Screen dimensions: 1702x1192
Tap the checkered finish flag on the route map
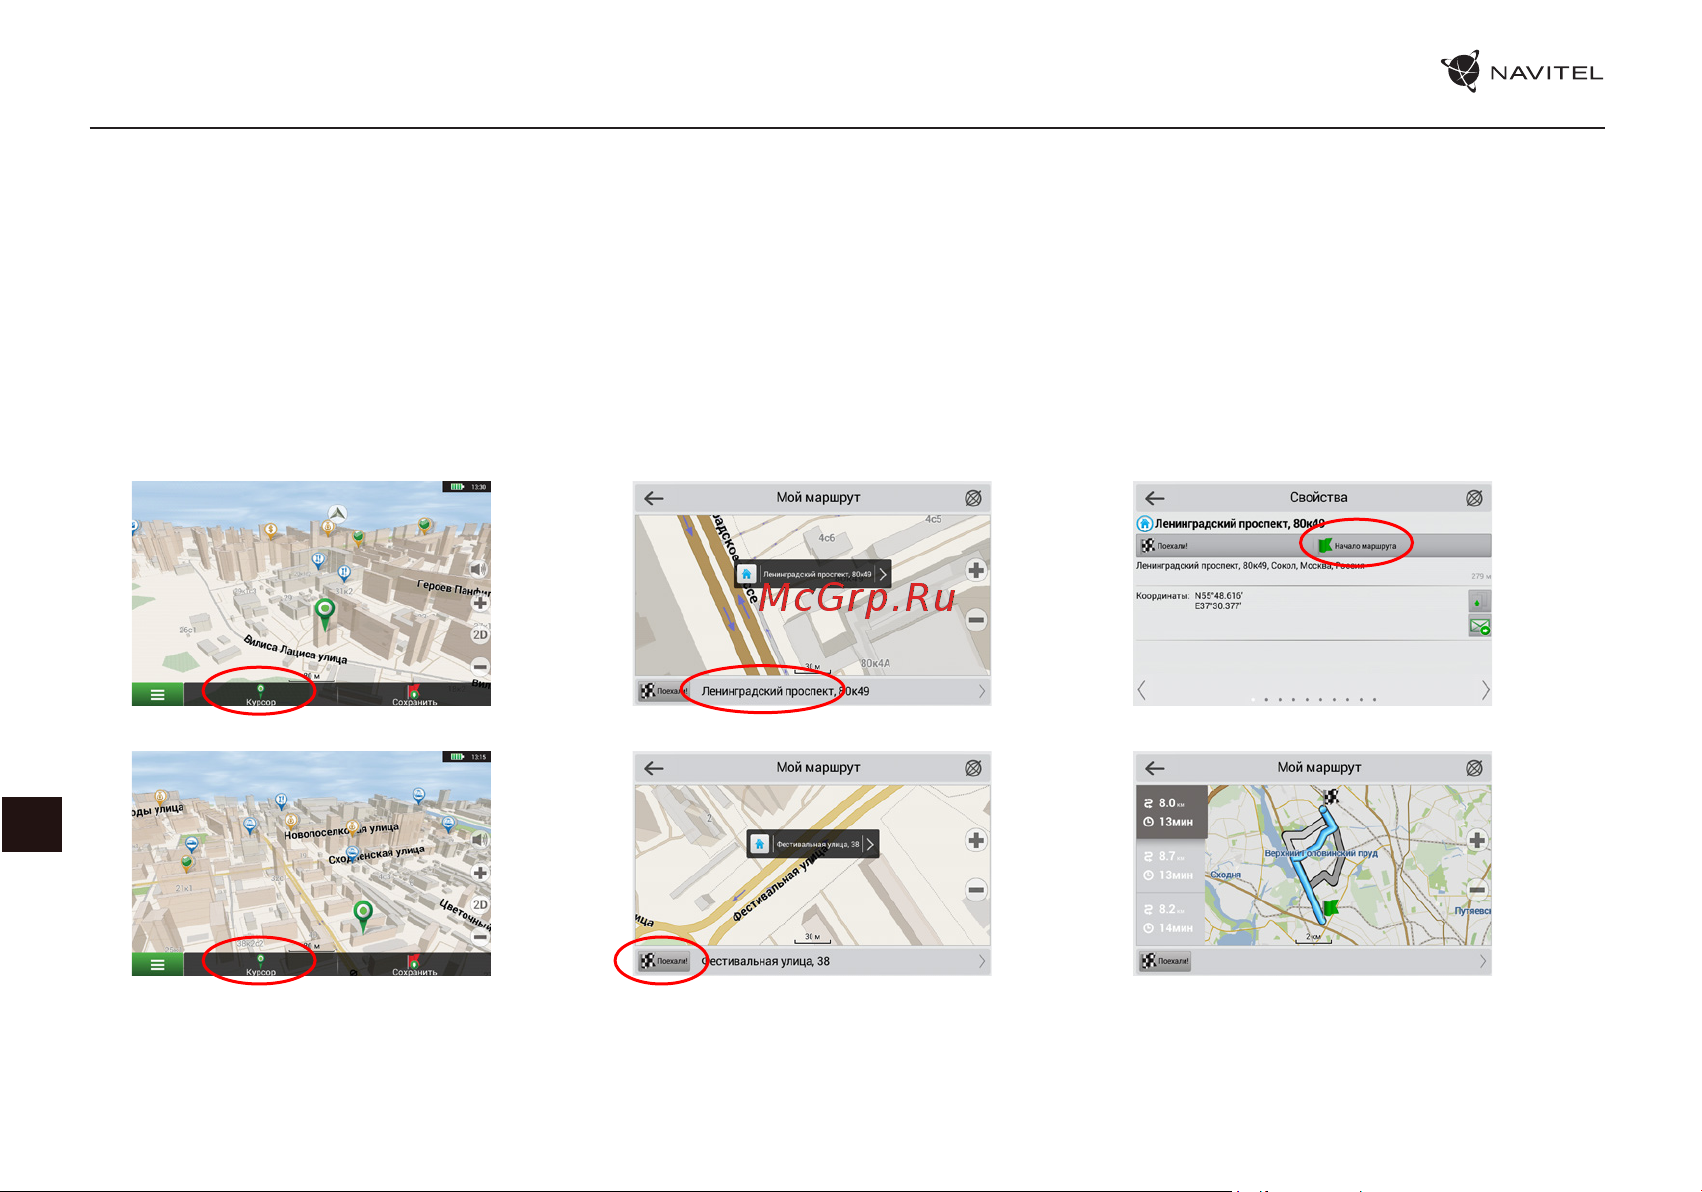coord(1331,797)
